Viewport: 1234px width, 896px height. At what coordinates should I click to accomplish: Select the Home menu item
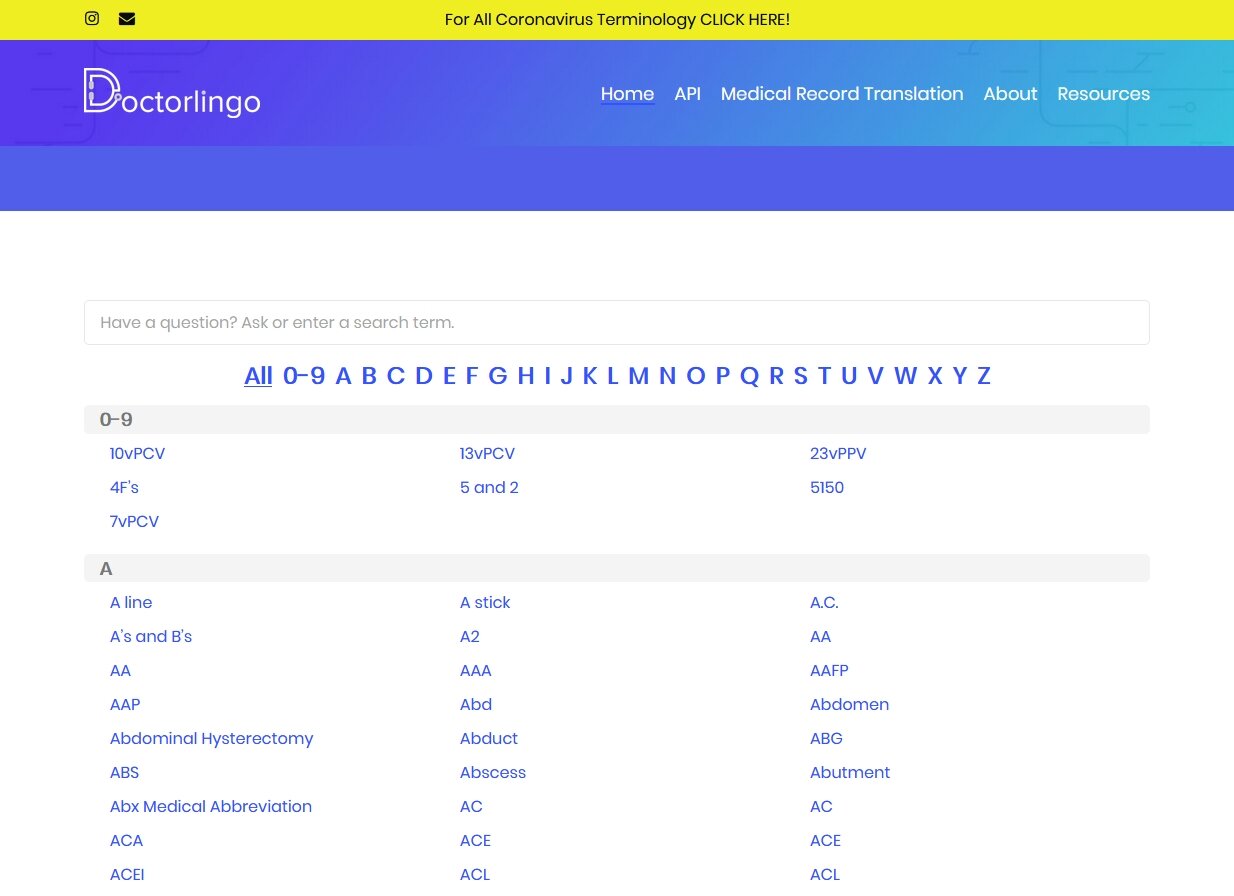(x=627, y=94)
